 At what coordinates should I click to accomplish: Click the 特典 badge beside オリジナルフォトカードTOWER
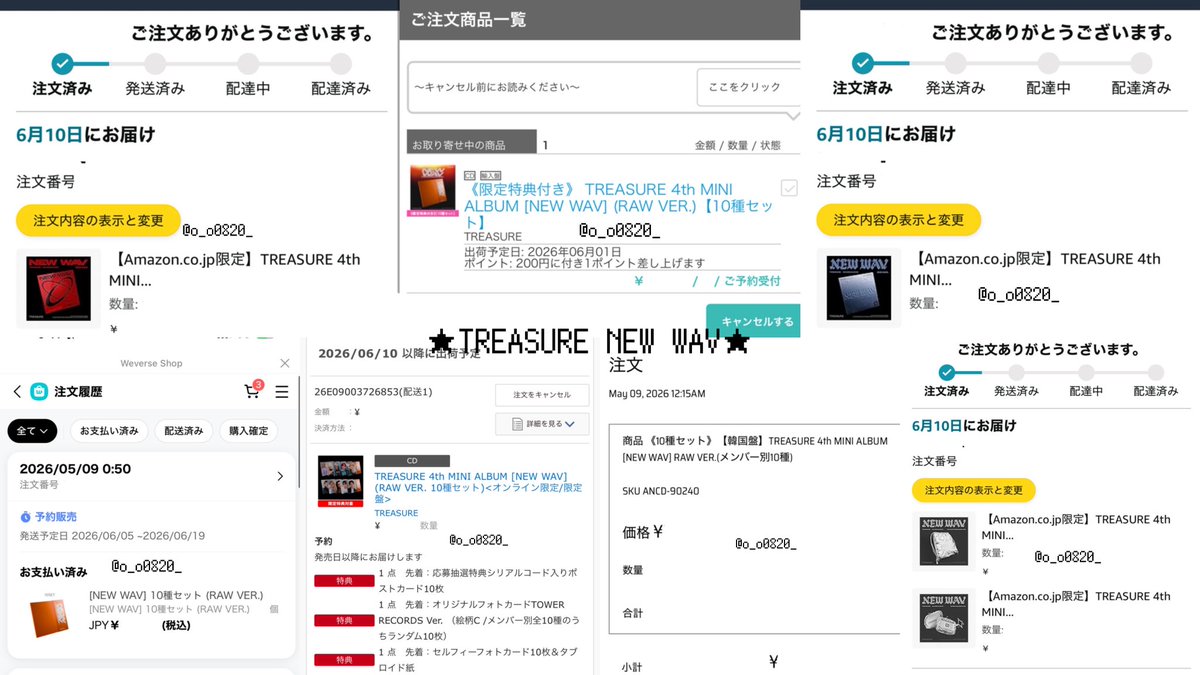coord(342,620)
